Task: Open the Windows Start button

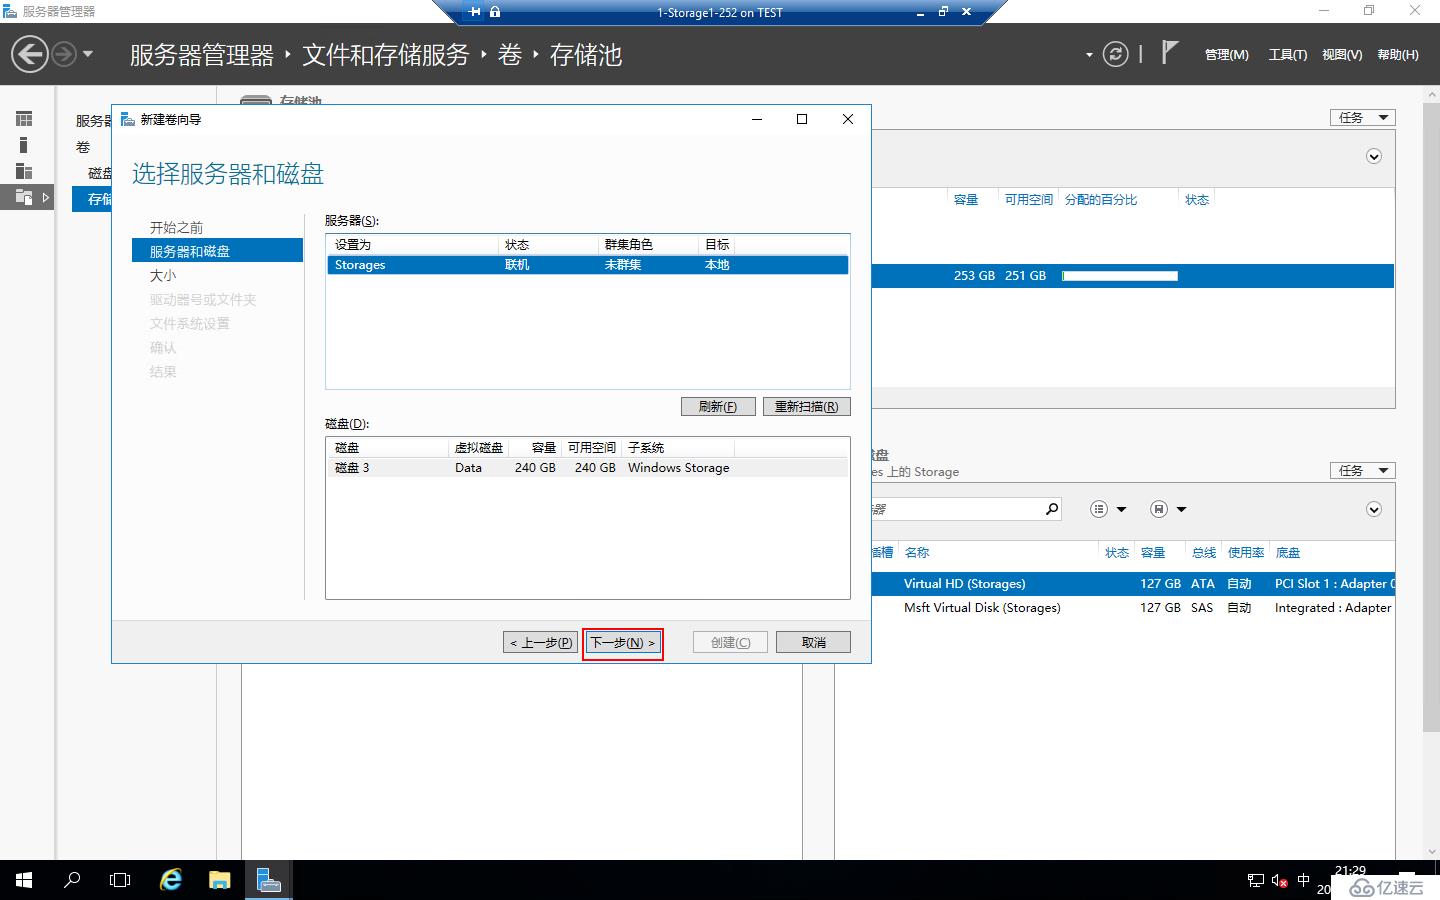Action: tap(24, 880)
